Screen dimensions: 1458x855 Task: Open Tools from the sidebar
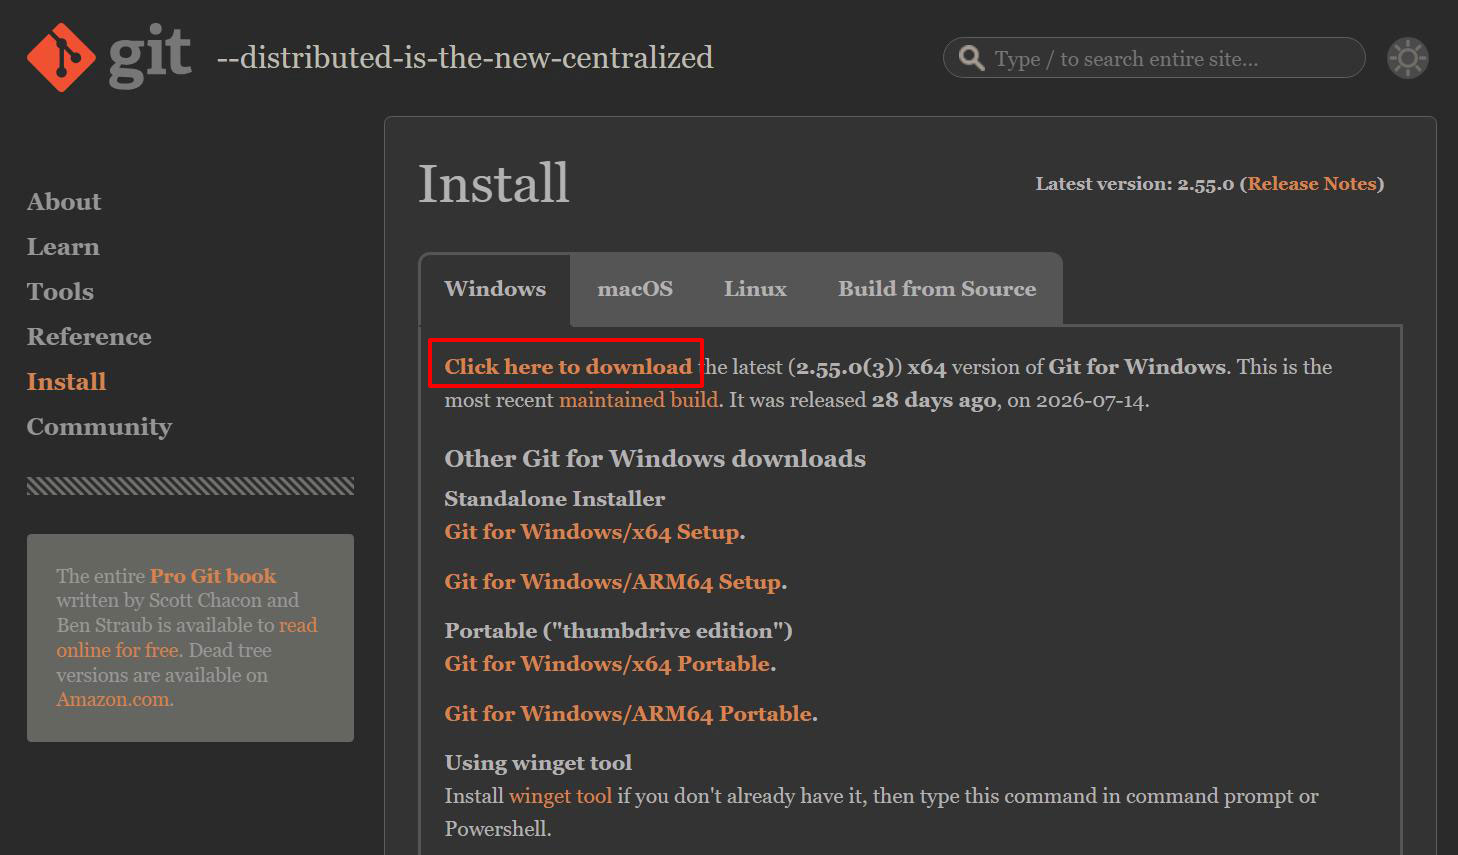(x=60, y=292)
